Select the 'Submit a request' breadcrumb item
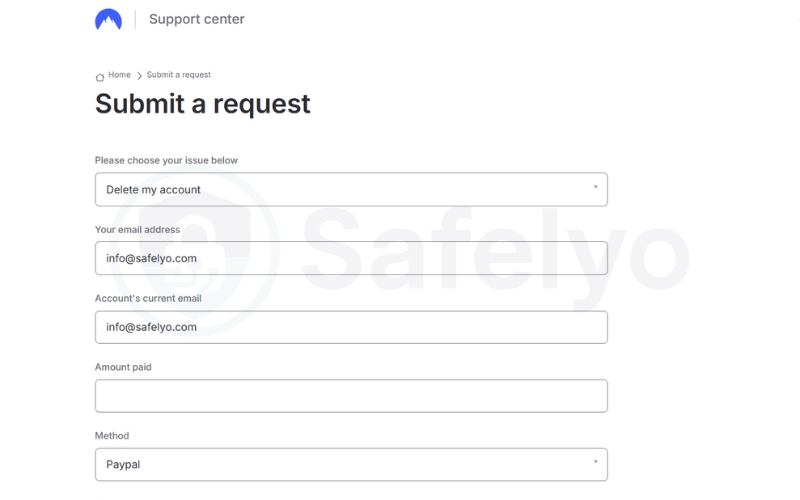Screen dimensions: 800x500 pyautogui.click(x=179, y=75)
